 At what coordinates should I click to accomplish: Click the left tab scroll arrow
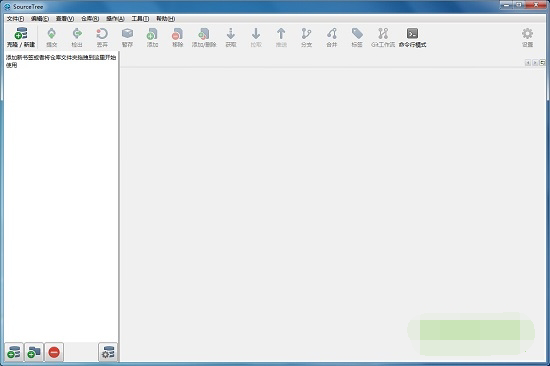point(528,62)
